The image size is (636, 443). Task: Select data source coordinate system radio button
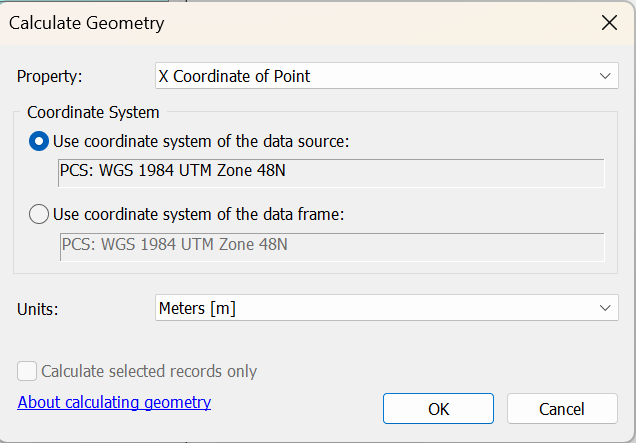[39, 142]
